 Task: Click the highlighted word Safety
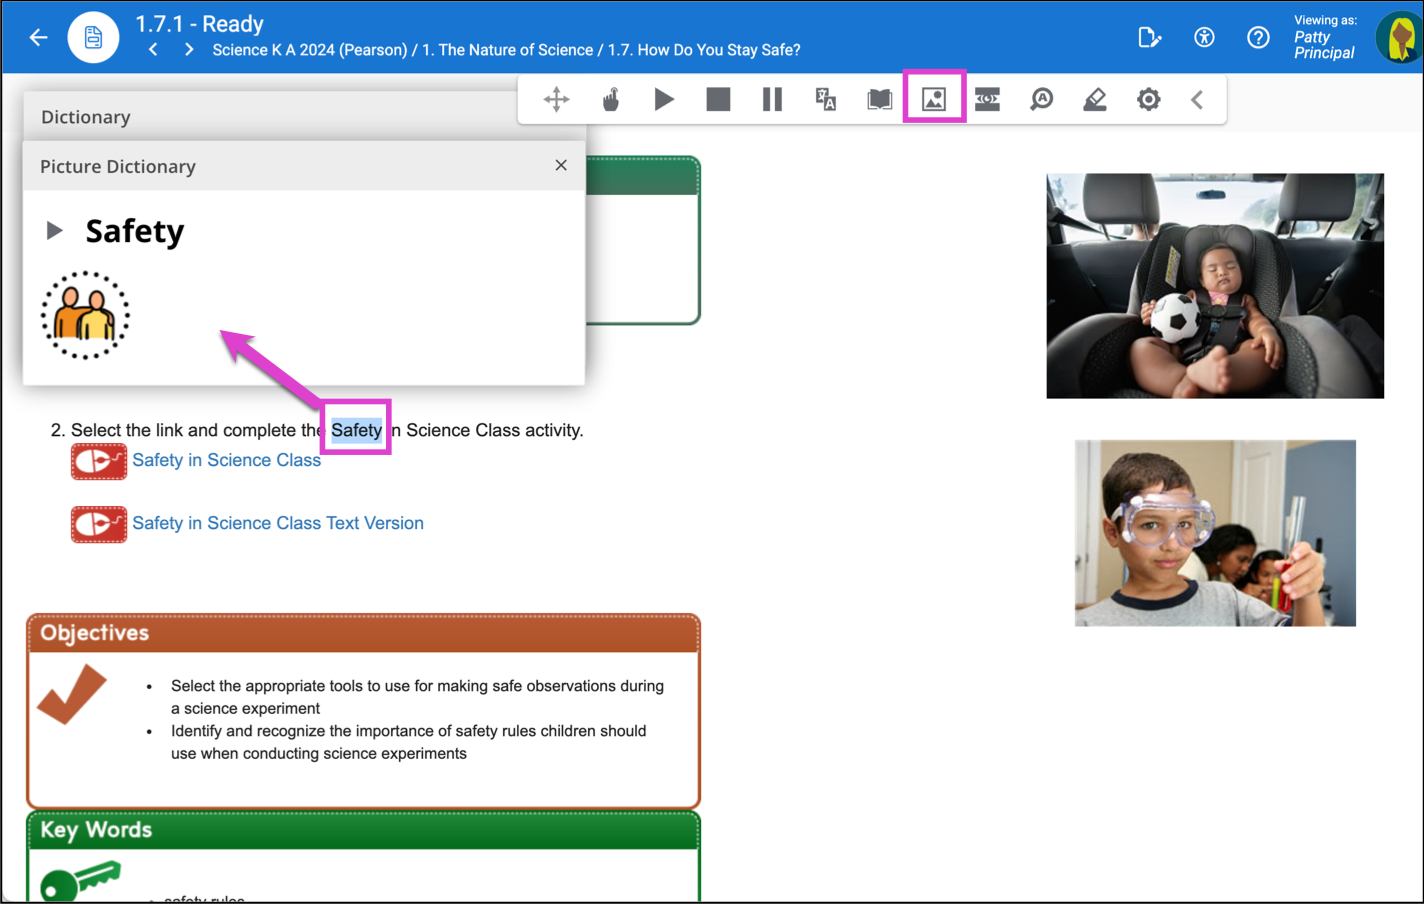tap(356, 430)
